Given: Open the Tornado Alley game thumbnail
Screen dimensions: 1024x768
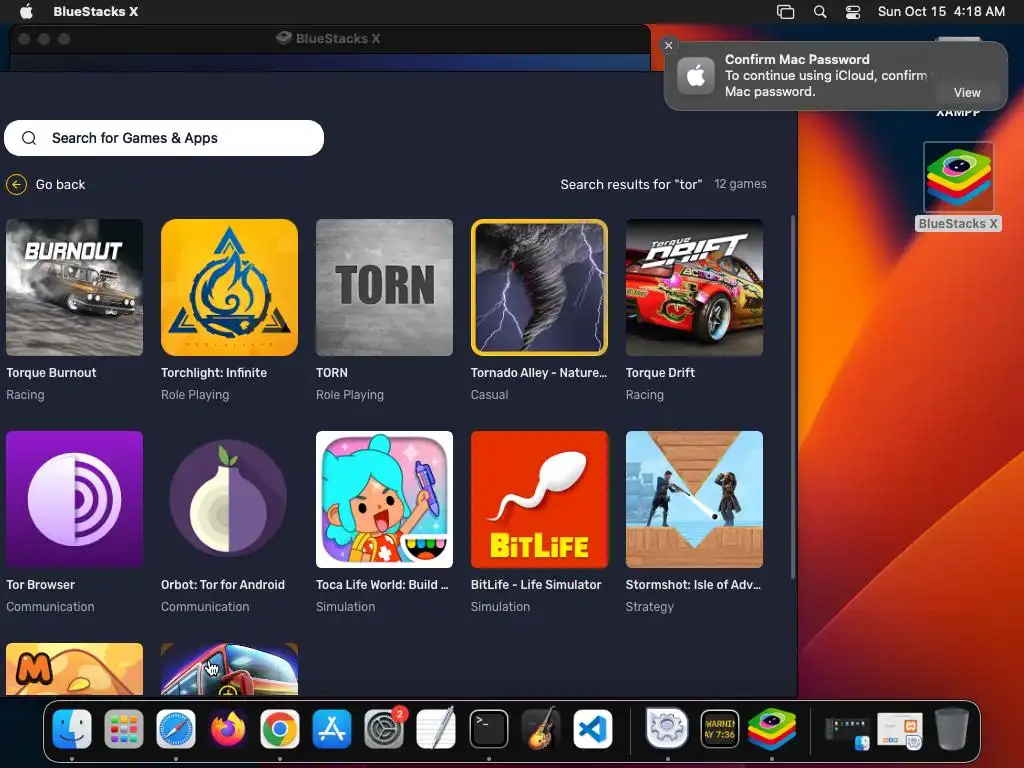Looking at the screenshot, I should (x=539, y=287).
